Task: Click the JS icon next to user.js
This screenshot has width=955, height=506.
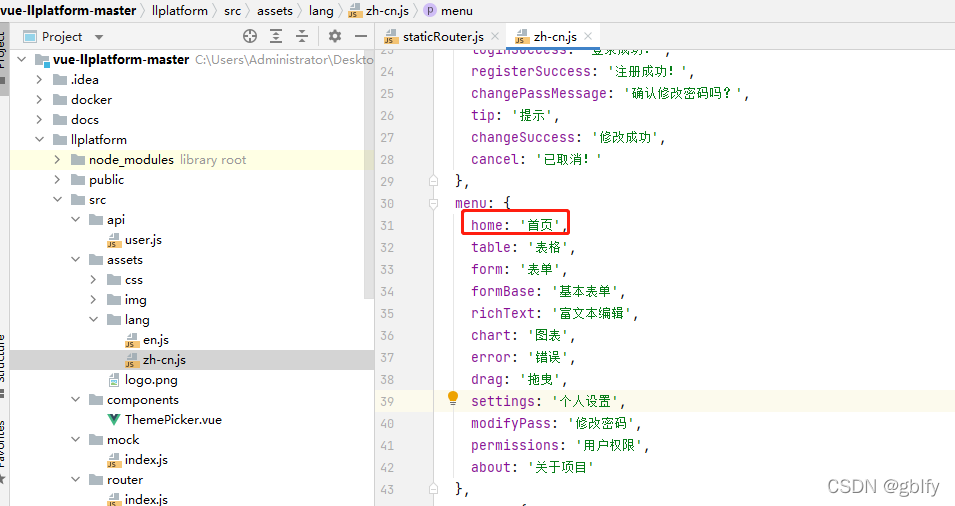Action: [x=114, y=241]
